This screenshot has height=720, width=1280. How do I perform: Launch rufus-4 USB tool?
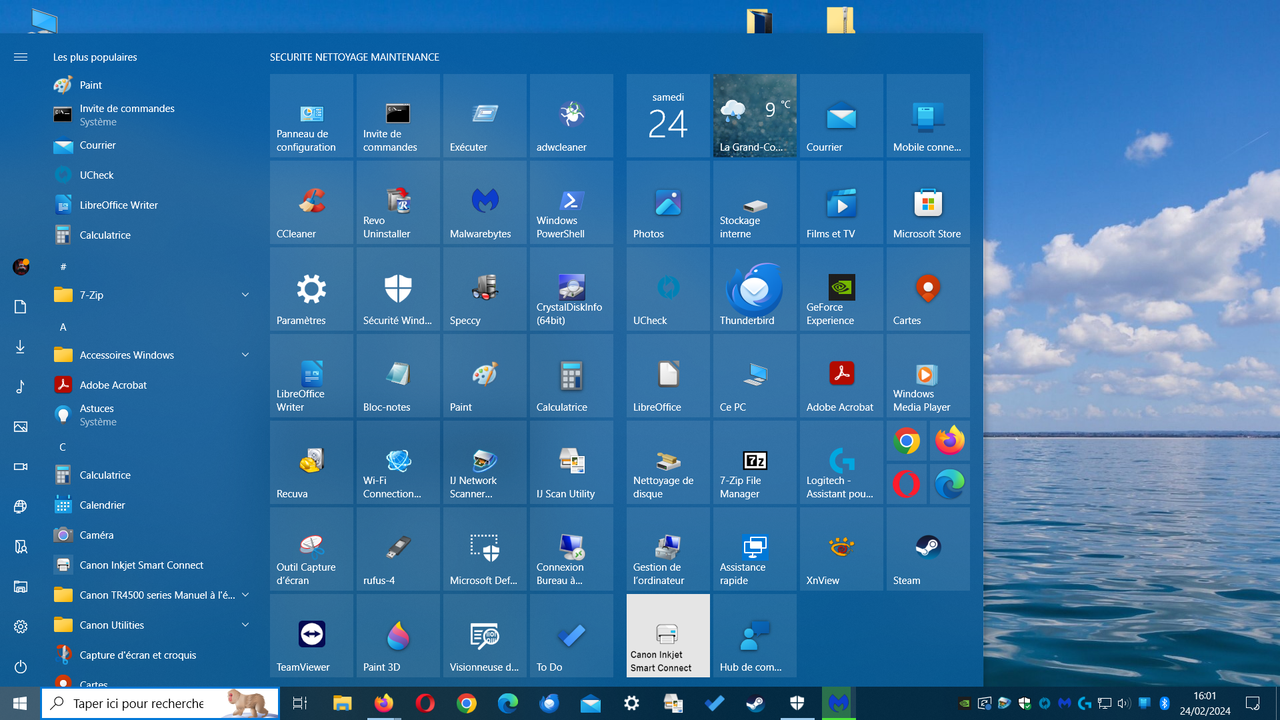pyautogui.click(x=397, y=549)
